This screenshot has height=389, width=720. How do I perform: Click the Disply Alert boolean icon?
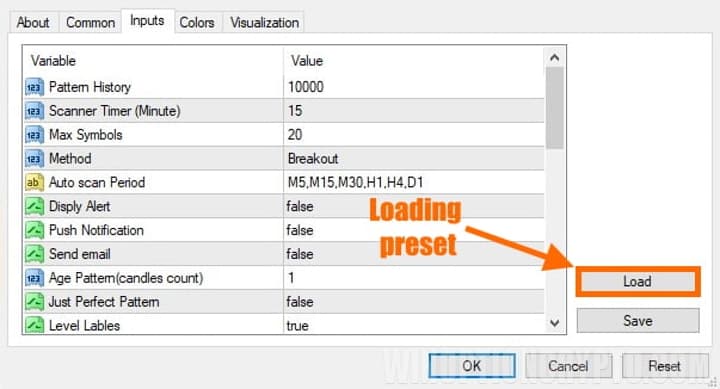pyautogui.click(x=34, y=206)
